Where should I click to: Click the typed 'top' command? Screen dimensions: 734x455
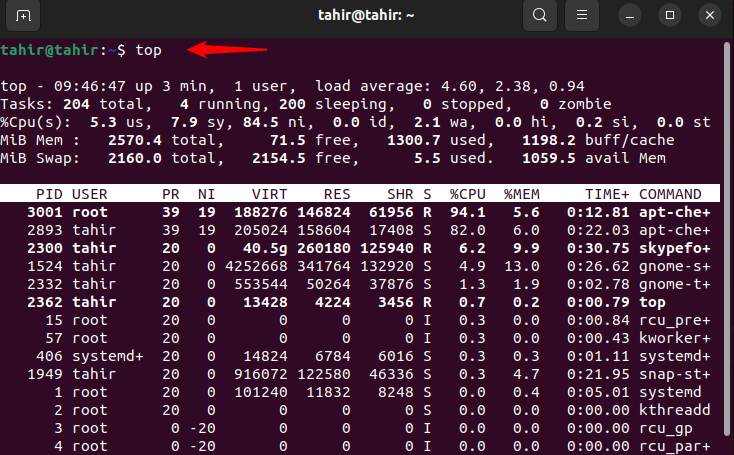click(148, 51)
